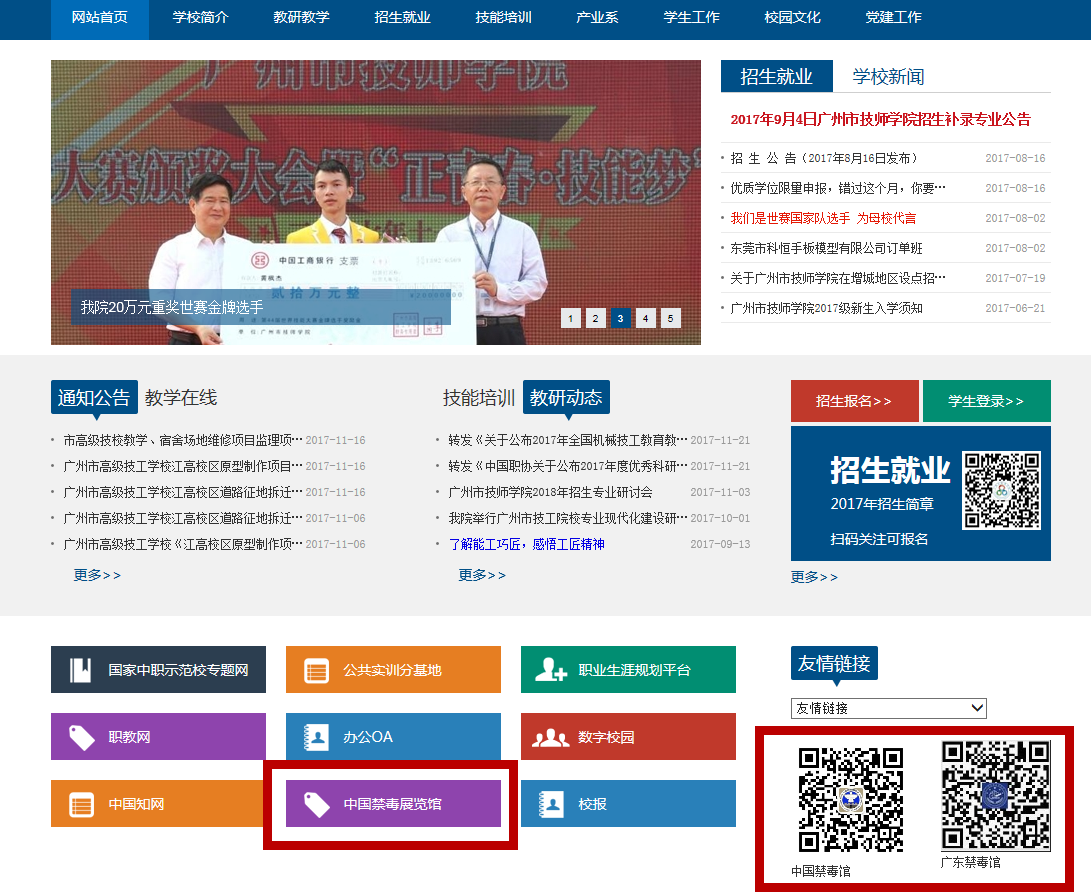Image resolution: width=1091 pixels, height=896 pixels.
Task: Click the 招生就业 banner QR code
Action: coord(1001,490)
